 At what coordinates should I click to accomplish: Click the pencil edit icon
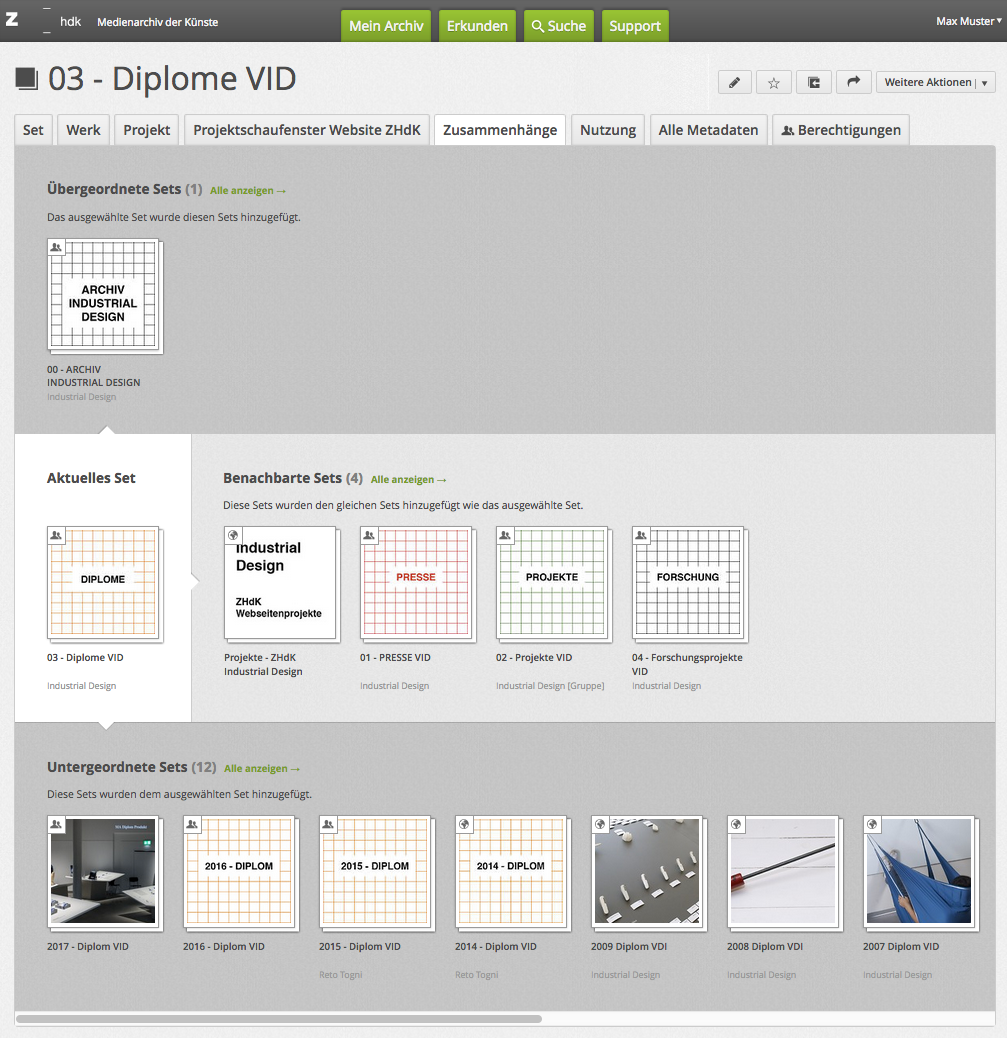(734, 83)
